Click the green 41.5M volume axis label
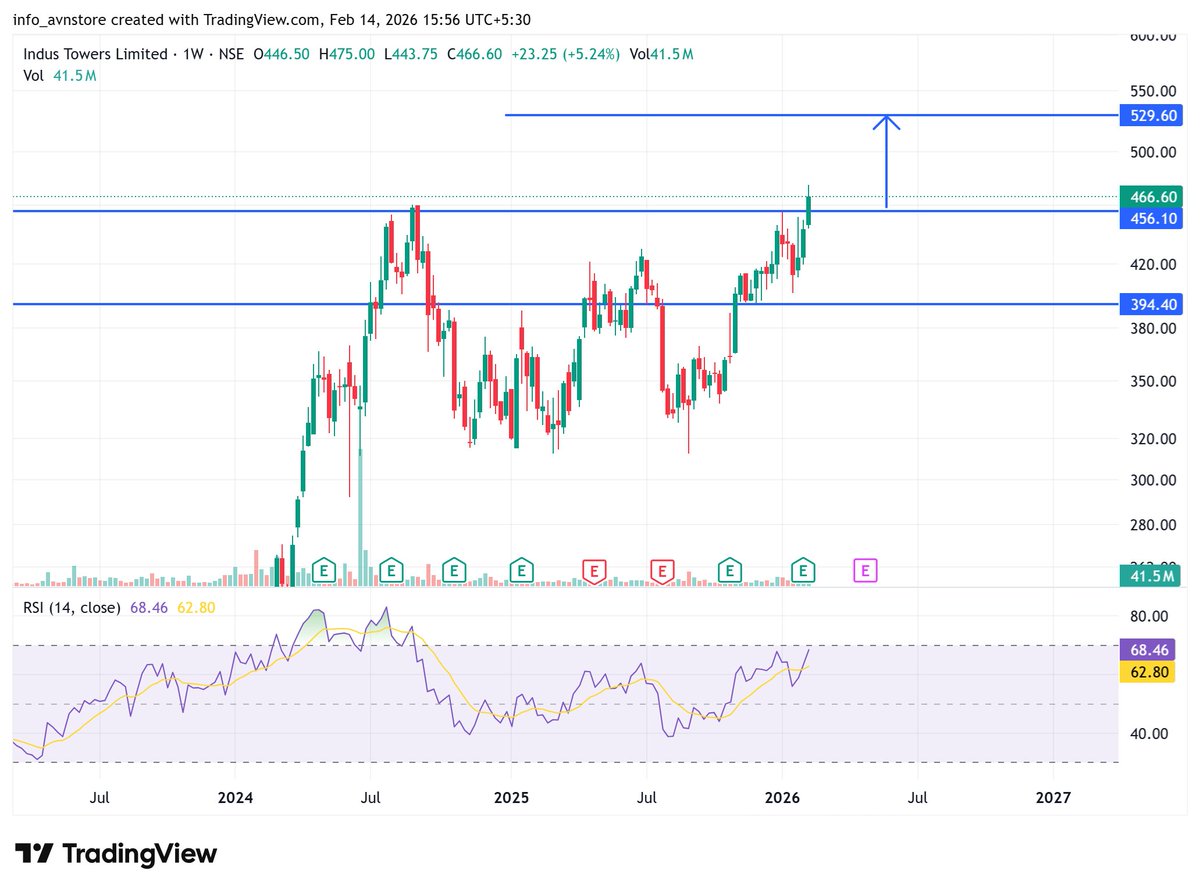The height and width of the screenshot is (892, 1200). tap(1150, 575)
